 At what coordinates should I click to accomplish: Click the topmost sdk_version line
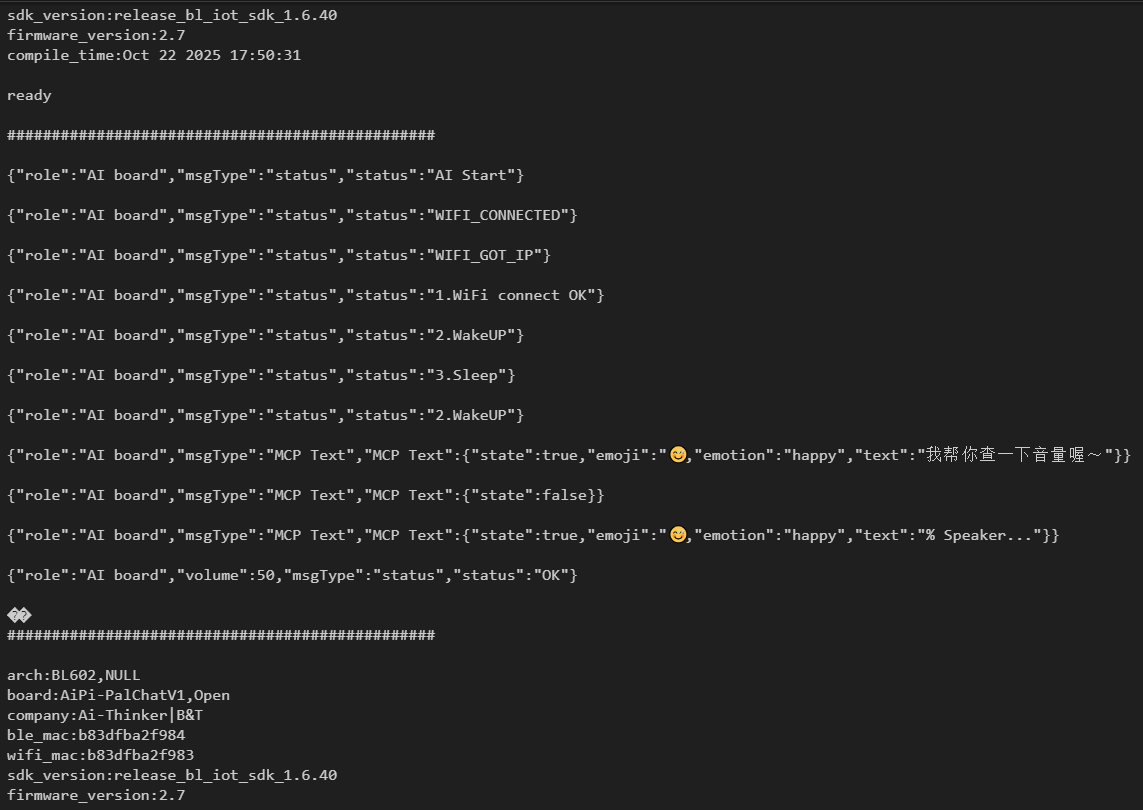pyautogui.click(x=172, y=15)
